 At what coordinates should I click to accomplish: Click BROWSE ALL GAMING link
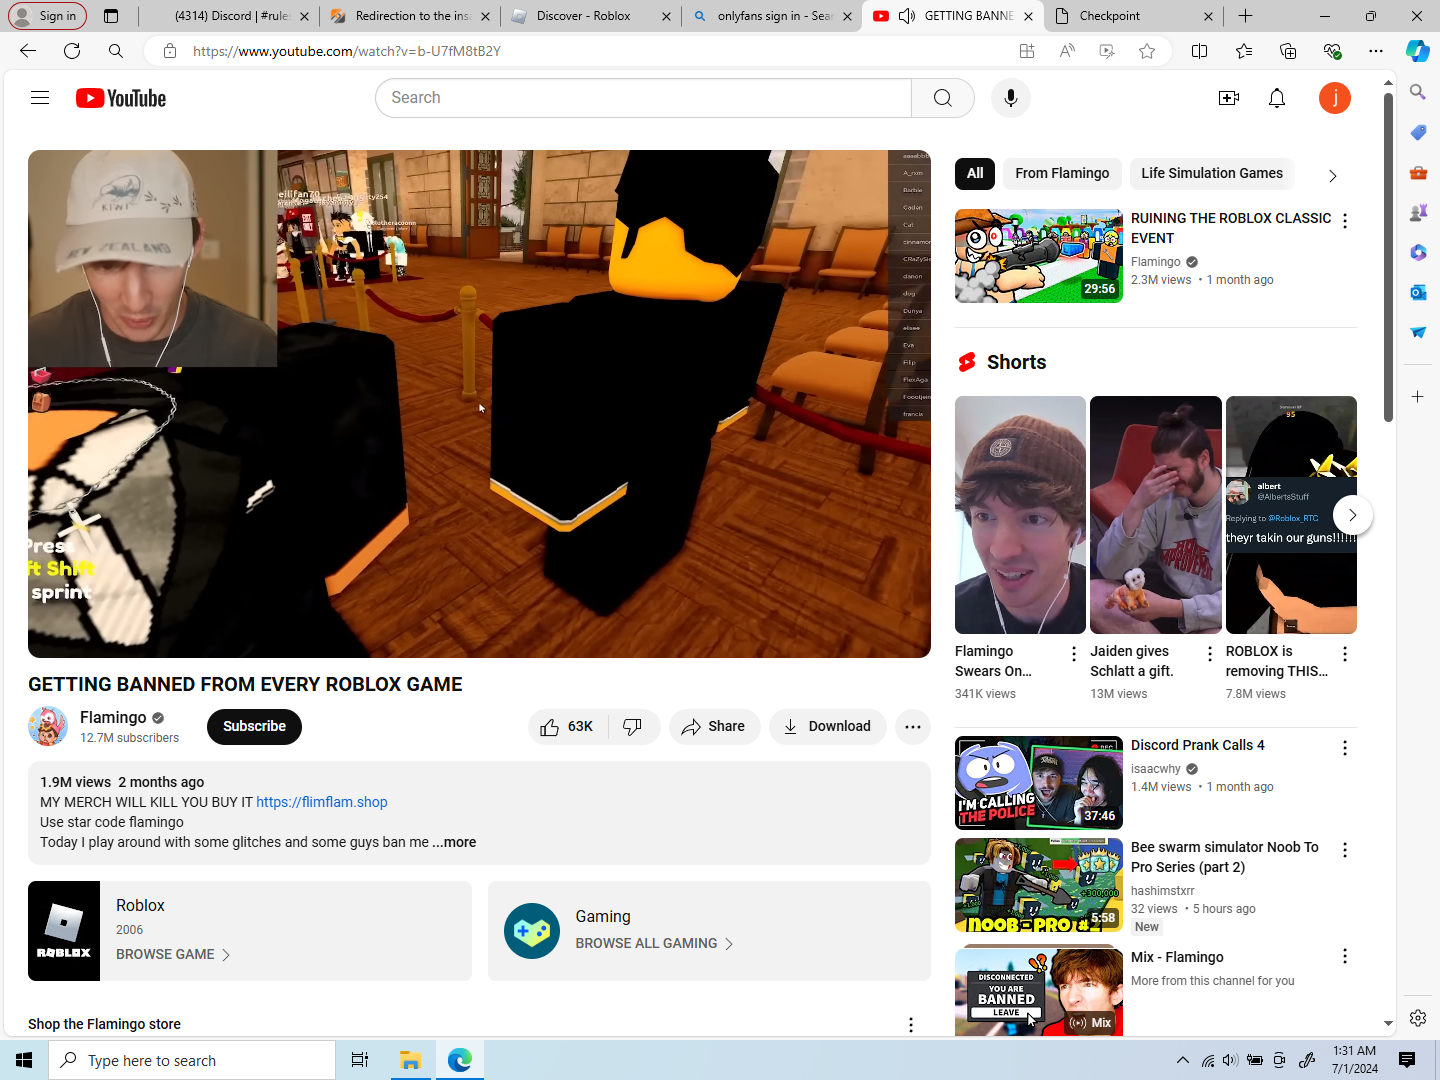click(x=654, y=944)
